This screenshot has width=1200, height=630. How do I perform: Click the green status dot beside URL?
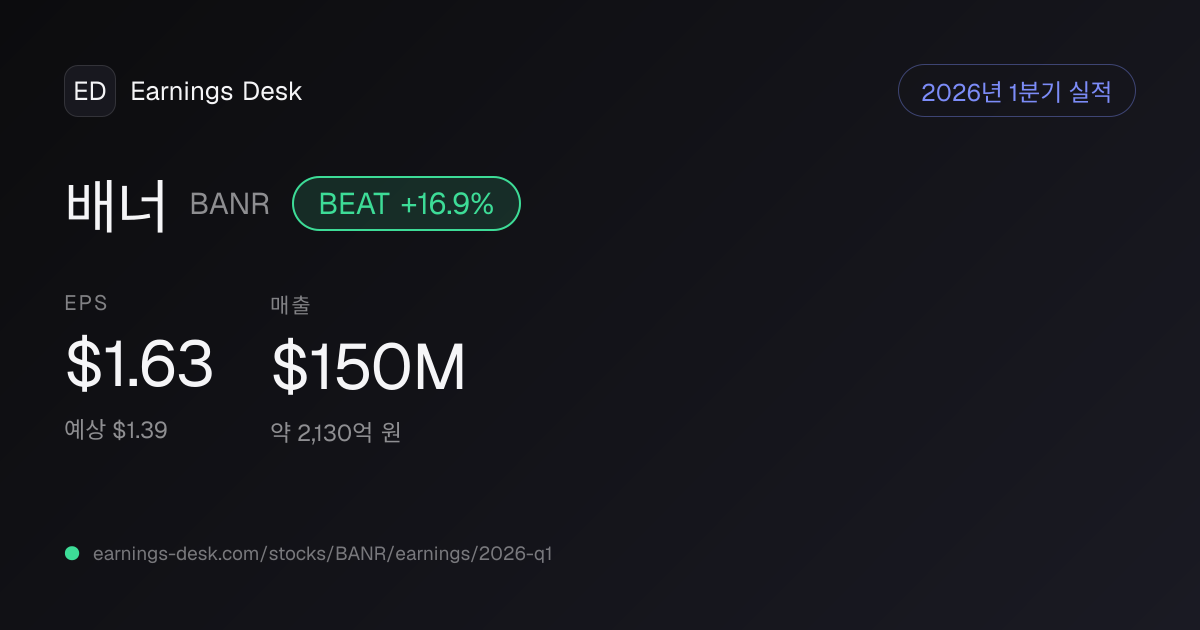point(72,553)
